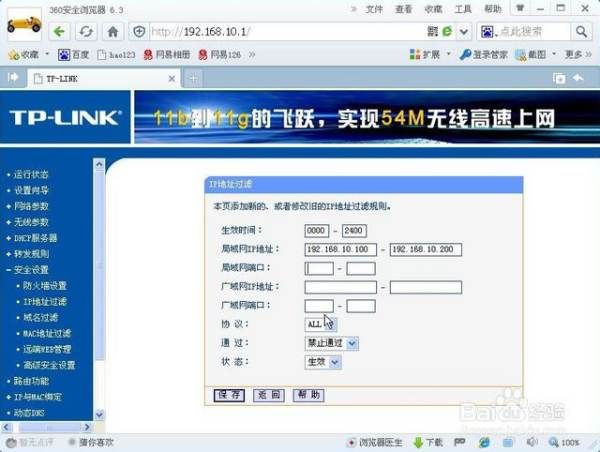600x452 pixels.
Task: Open the 通过 禁止通过 dropdown
Action: [x=332, y=343]
